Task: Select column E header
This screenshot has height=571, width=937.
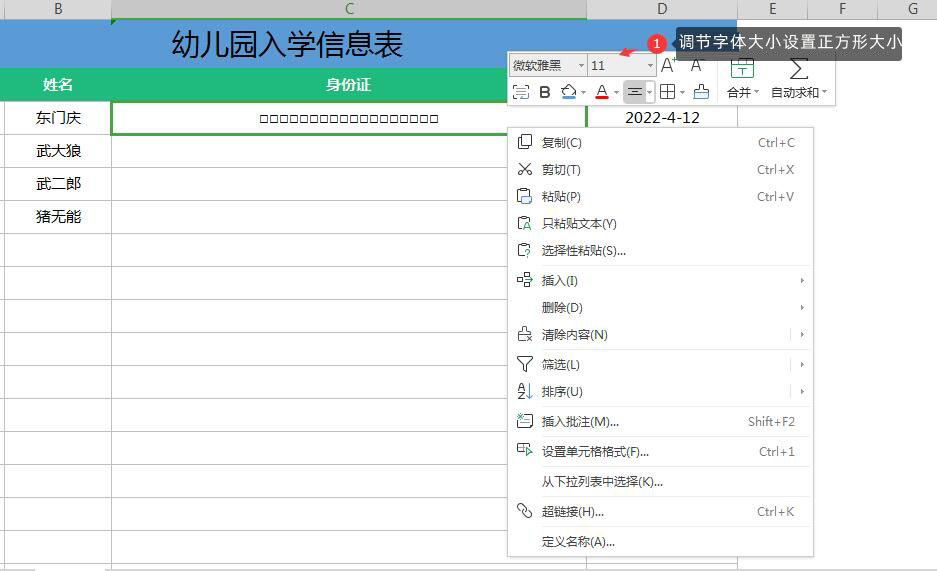Action: click(x=773, y=9)
